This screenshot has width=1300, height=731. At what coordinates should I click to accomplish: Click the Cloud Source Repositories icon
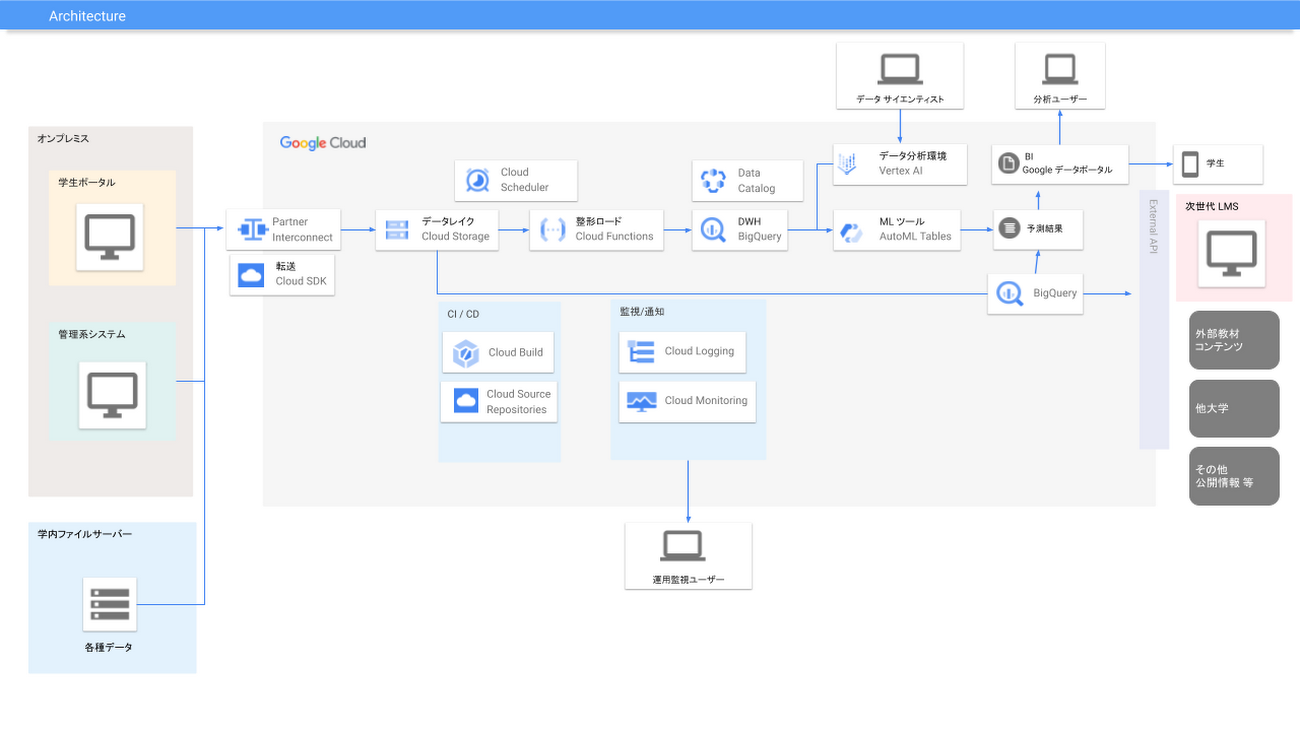point(466,401)
